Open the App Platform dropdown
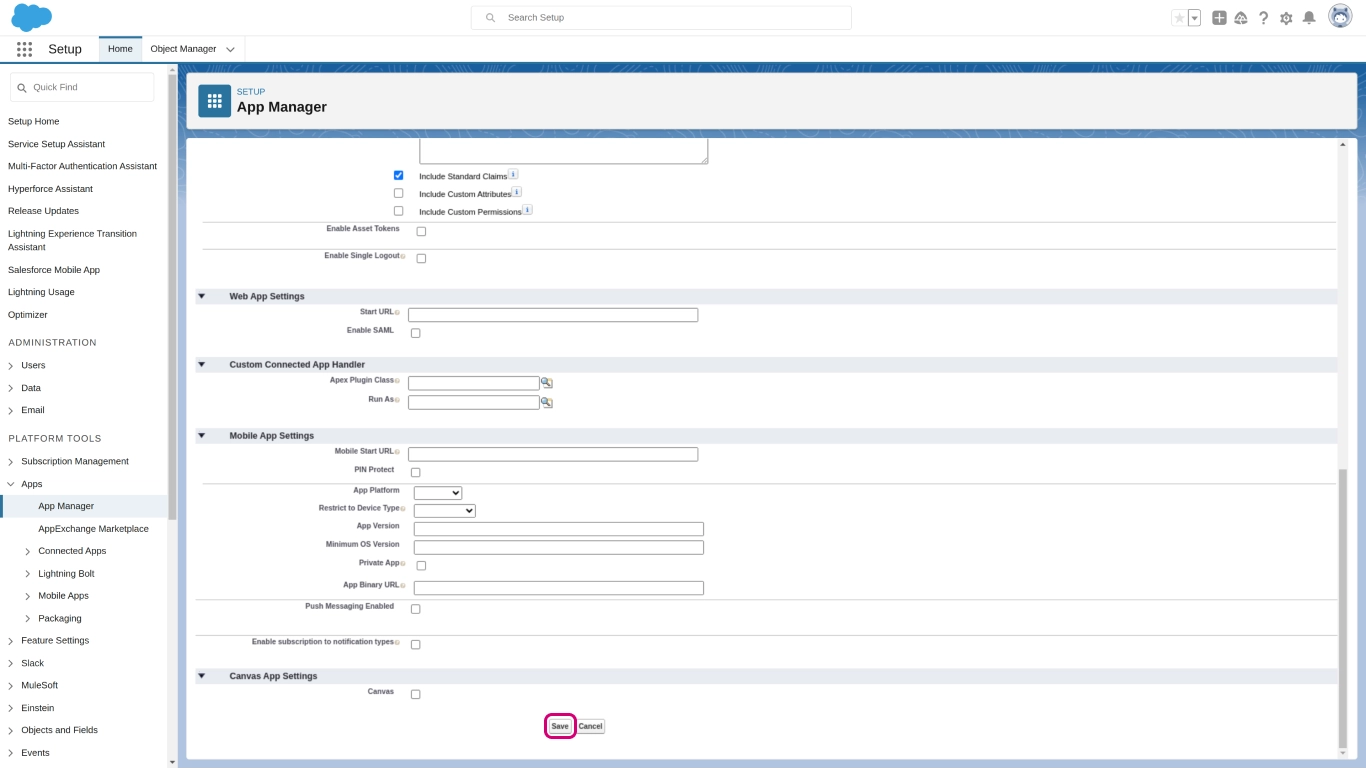Image resolution: width=1366 pixels, height=769 pixels. coord(438,493)
